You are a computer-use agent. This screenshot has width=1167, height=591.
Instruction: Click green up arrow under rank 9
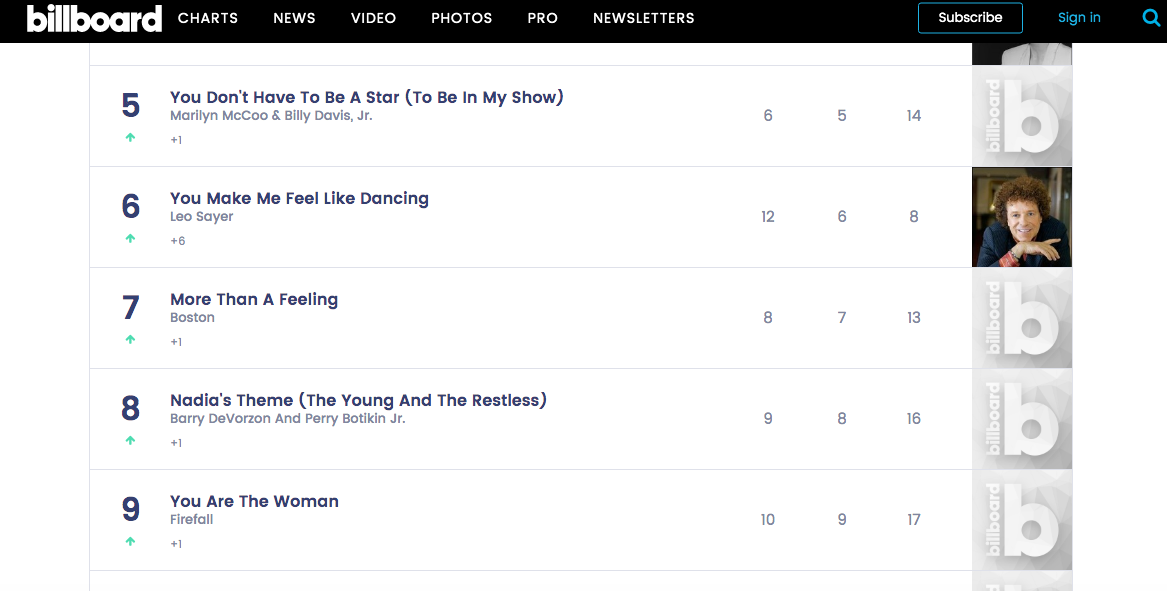tap(130, 542)
